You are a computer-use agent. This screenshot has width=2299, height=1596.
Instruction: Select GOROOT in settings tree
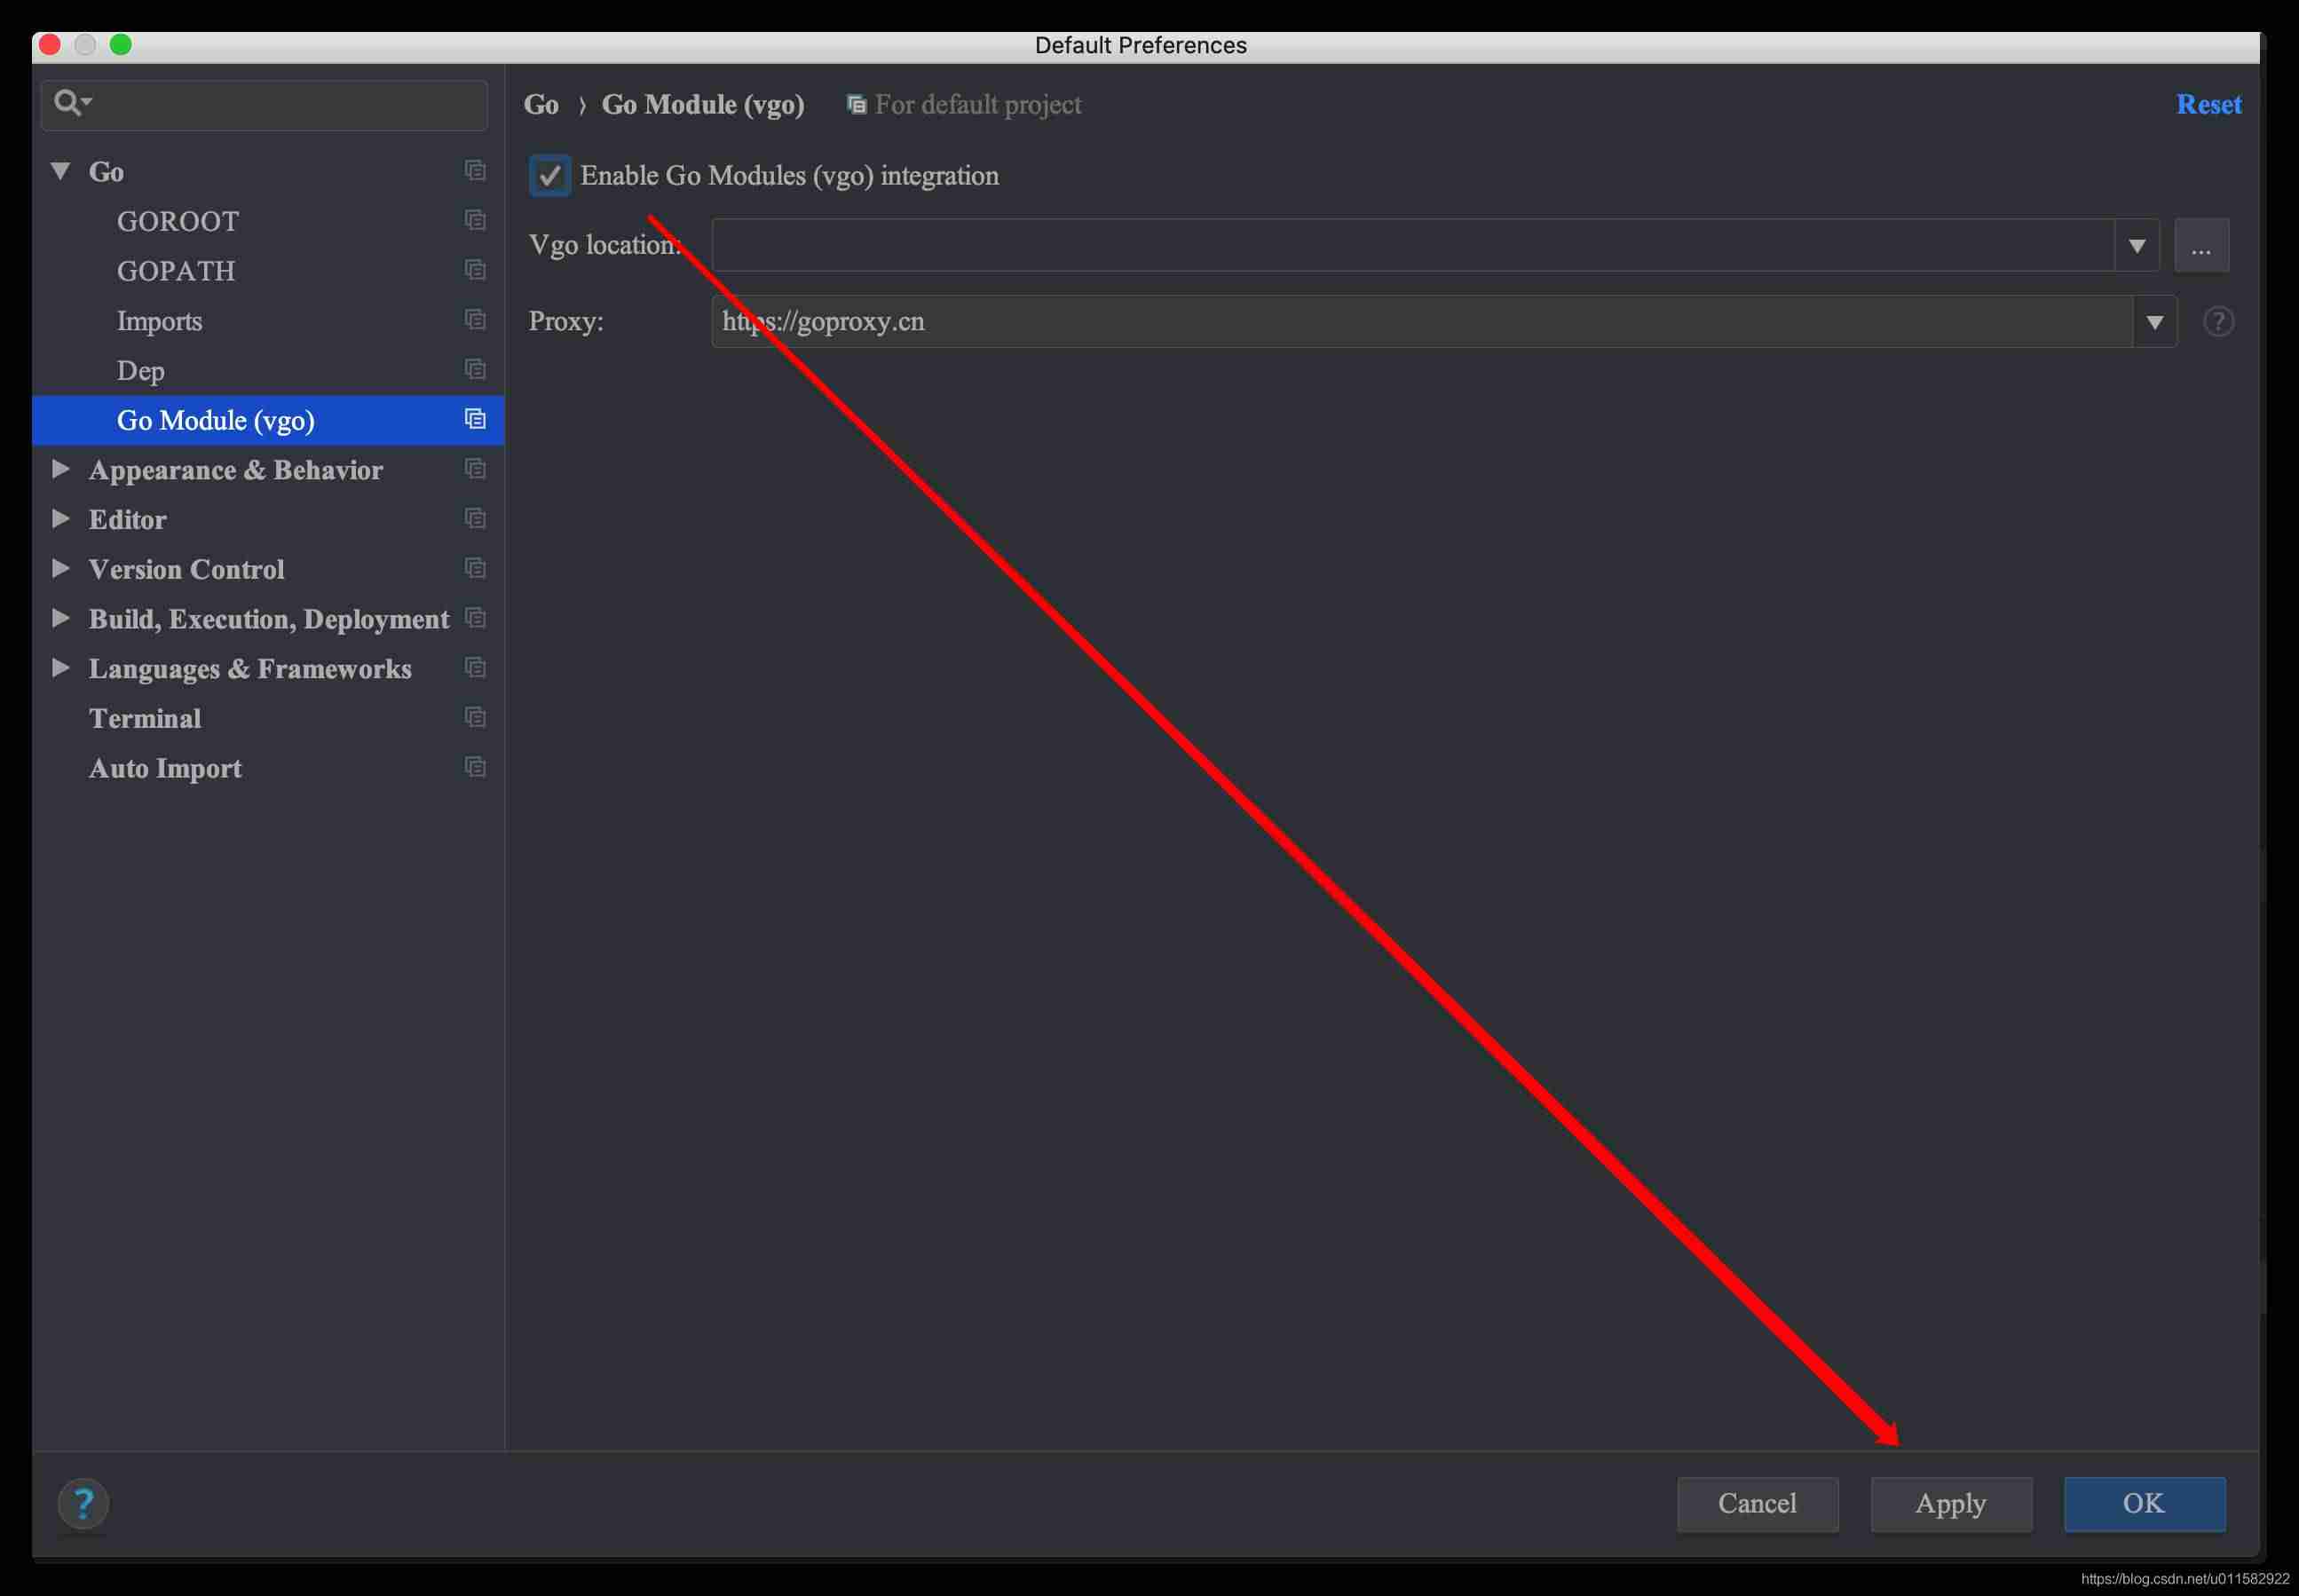pos(178,221)
